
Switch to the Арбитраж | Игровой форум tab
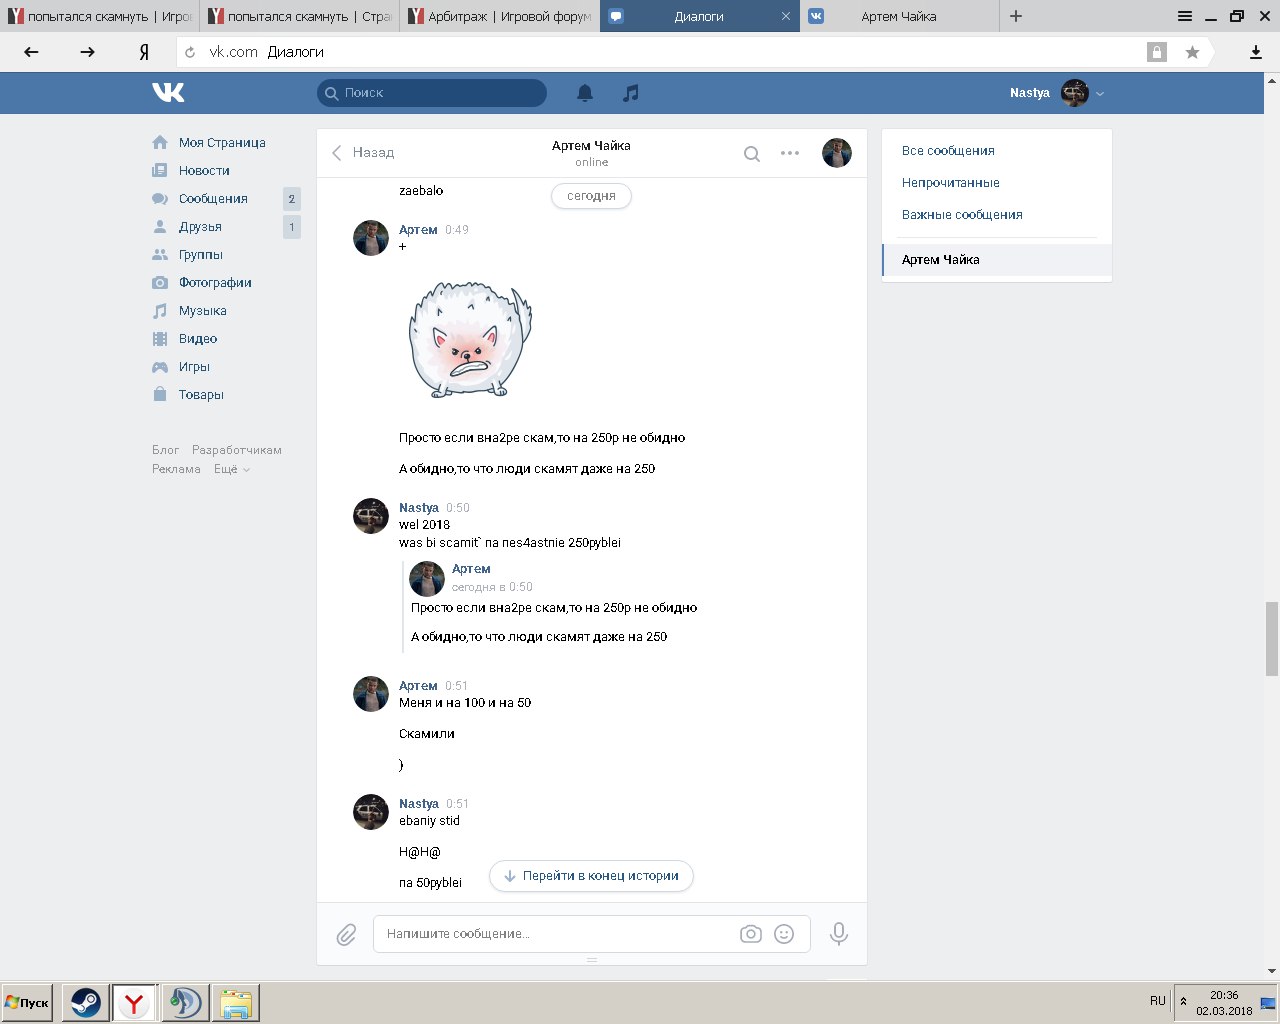pyautogui.click(x=500, y=16)
